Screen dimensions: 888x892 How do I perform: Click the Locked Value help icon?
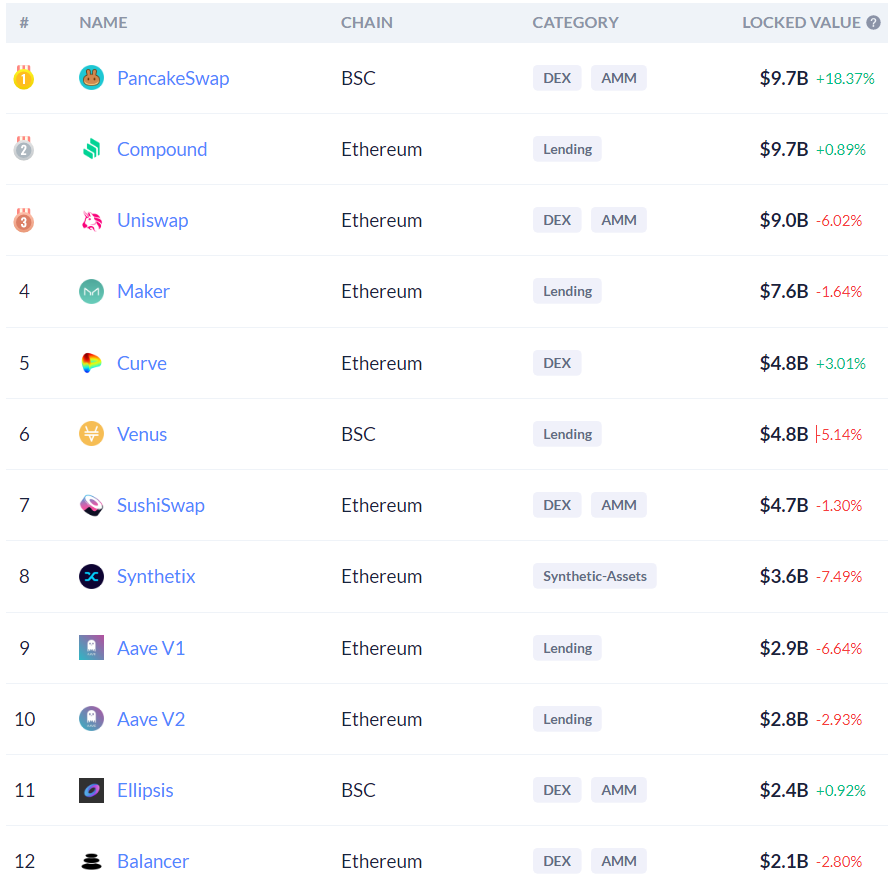[x=873, y=22]
